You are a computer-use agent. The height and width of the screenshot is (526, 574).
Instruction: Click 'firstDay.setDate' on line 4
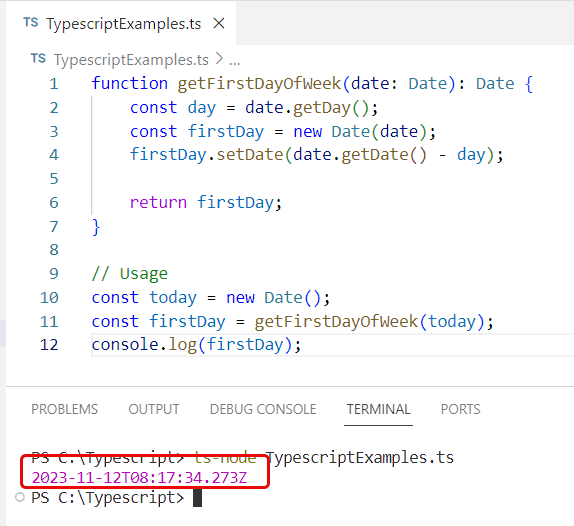pyautogui.click(x=206, y=155)
